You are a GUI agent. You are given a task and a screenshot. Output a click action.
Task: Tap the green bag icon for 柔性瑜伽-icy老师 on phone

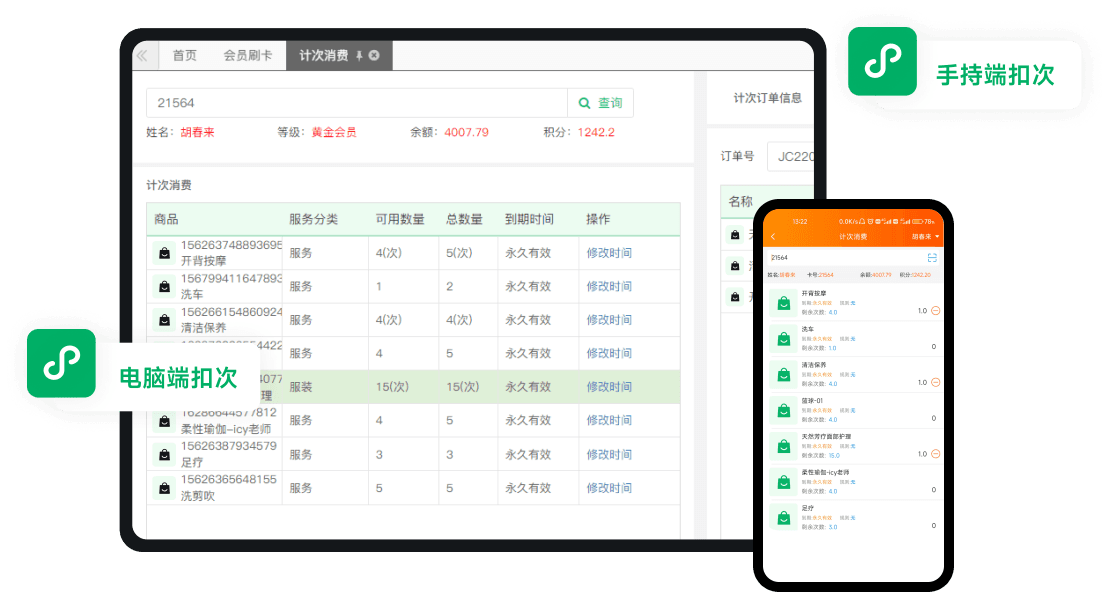point(784,482)
